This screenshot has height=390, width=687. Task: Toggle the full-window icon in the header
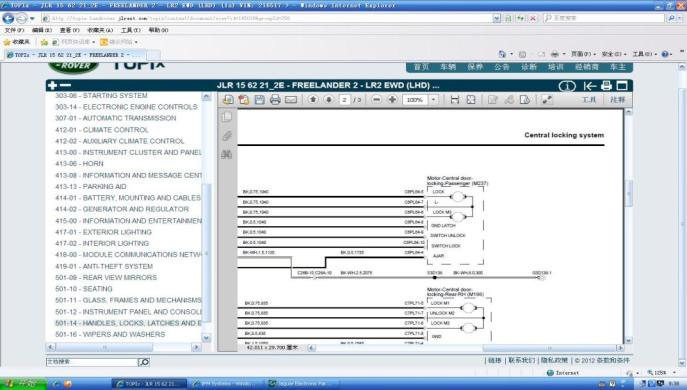(x=622, y=85)
